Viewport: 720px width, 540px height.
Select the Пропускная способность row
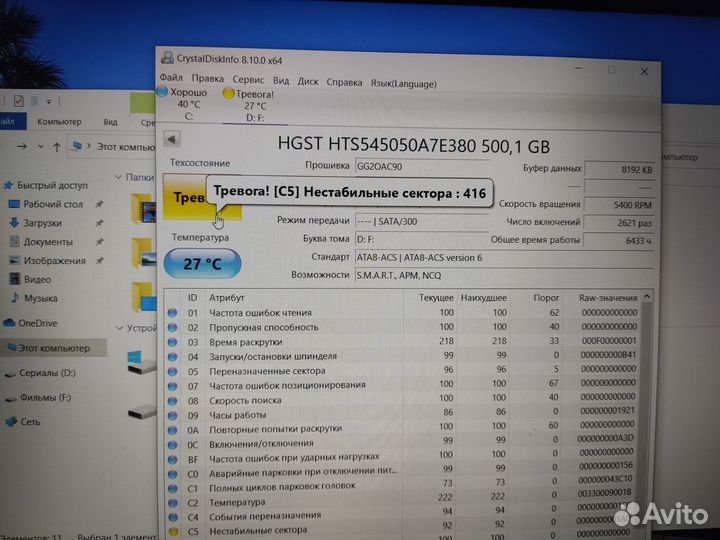coord(403,327)
